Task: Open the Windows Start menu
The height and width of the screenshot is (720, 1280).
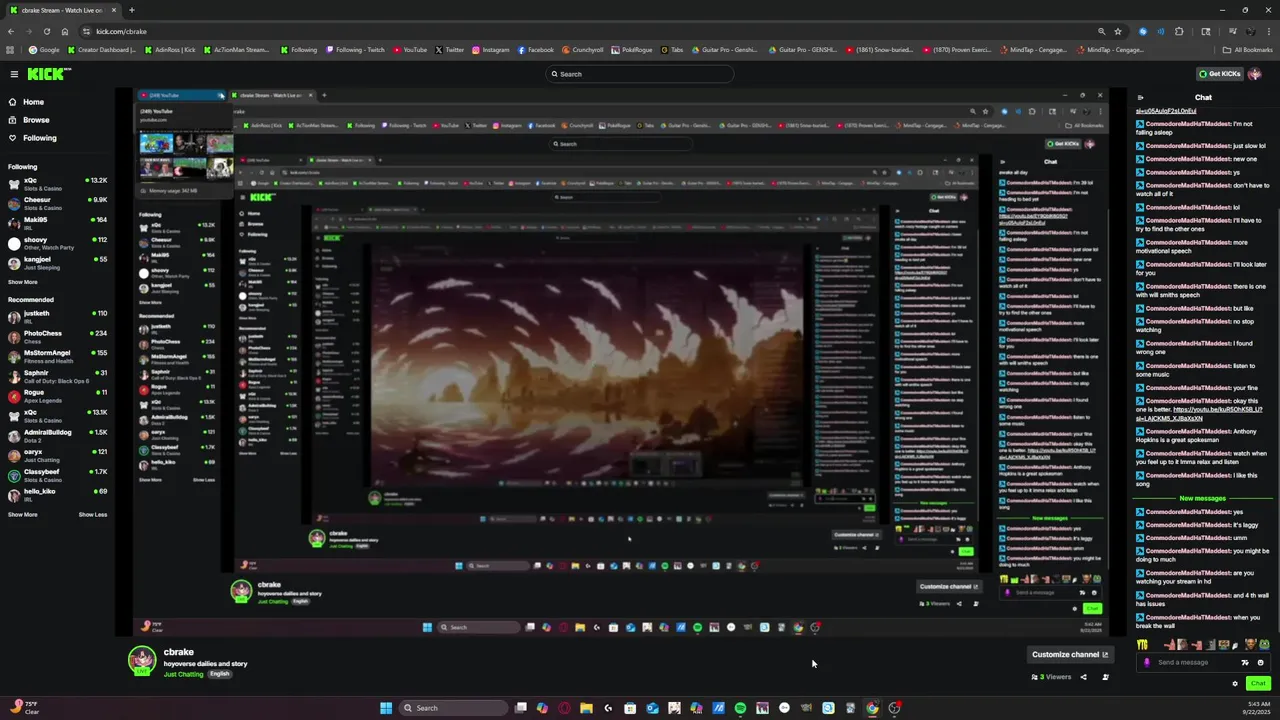Action: (386, 708)
